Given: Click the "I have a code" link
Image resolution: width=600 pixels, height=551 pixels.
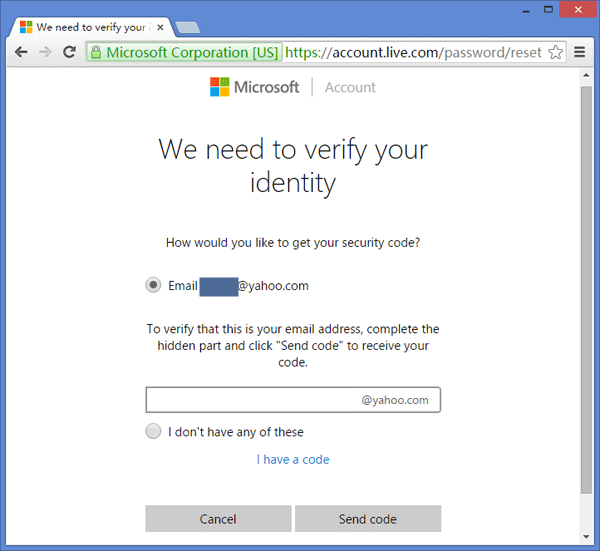Looking at the screenshot, I should tap(293, 460).
